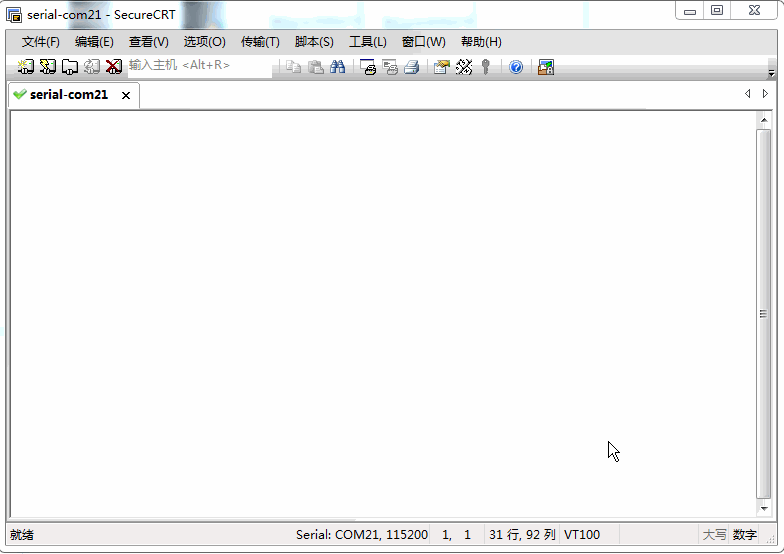Maximize the SecureCRT window
This screenshot has height=554, width=784.
[x=716, y=11]
